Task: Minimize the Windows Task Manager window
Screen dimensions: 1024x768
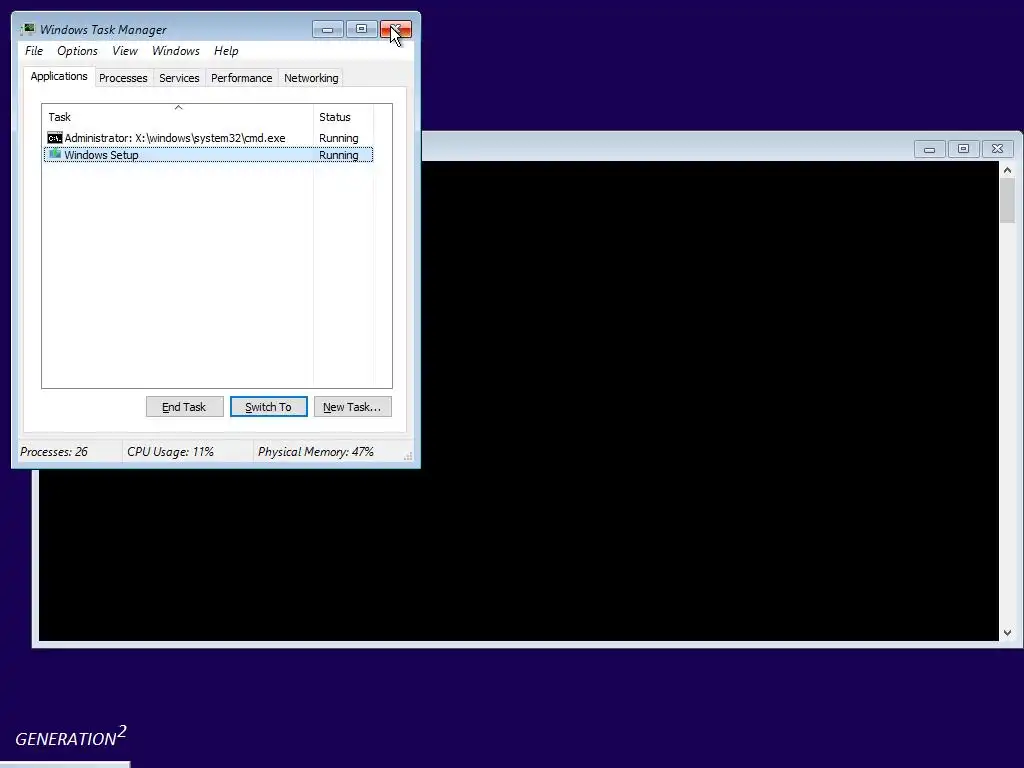Action: (x=328, y=29)
